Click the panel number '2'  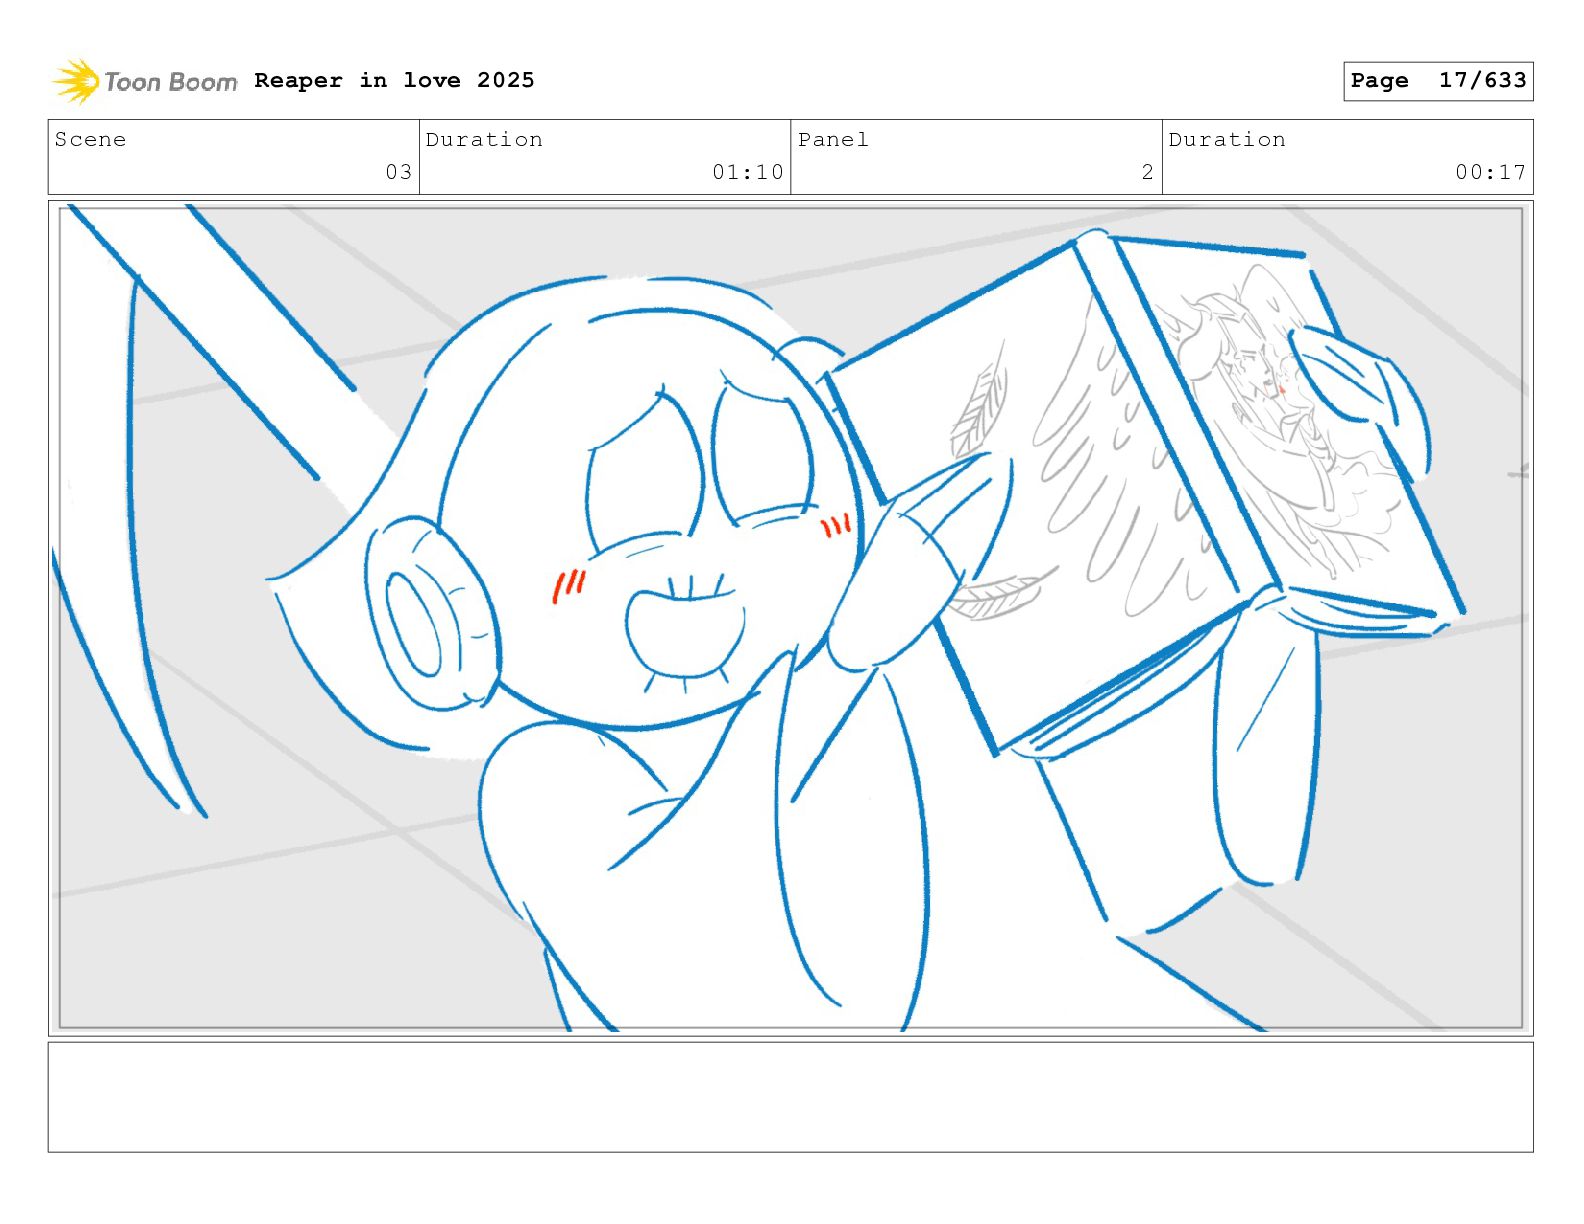pos(1148,172)
